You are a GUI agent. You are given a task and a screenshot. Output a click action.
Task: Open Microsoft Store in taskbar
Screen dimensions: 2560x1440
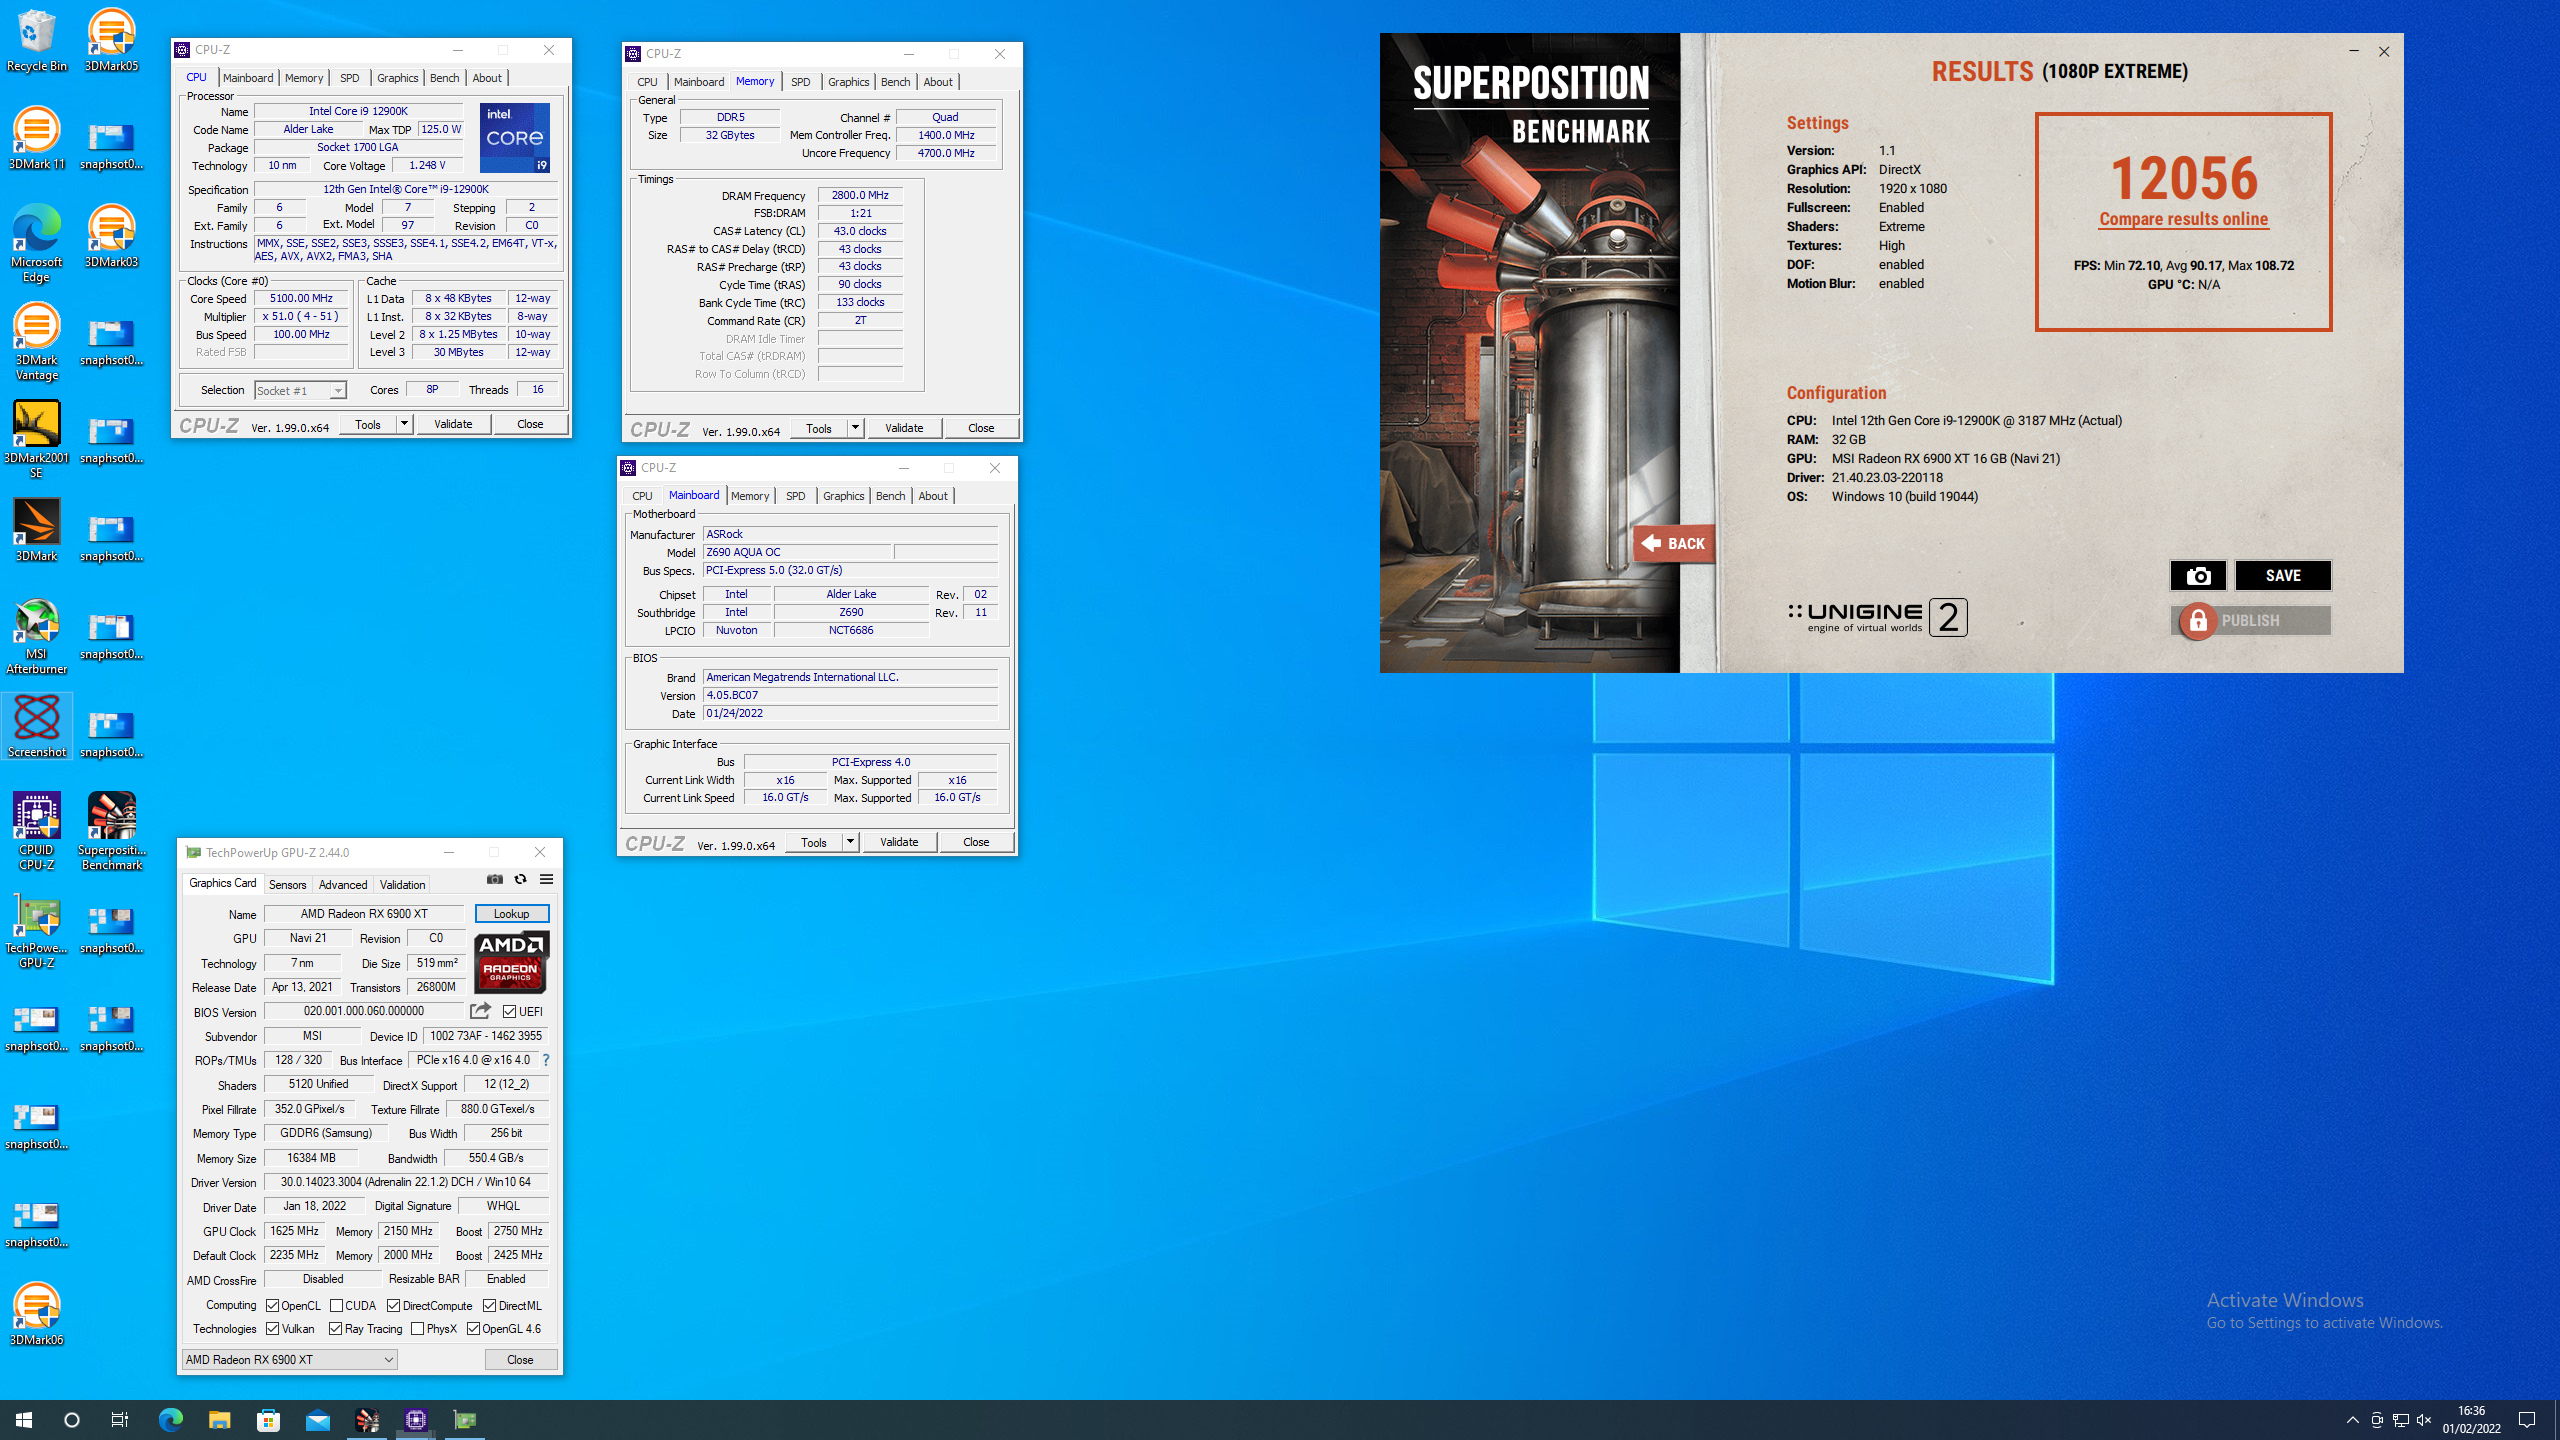tap(268, 1420)
